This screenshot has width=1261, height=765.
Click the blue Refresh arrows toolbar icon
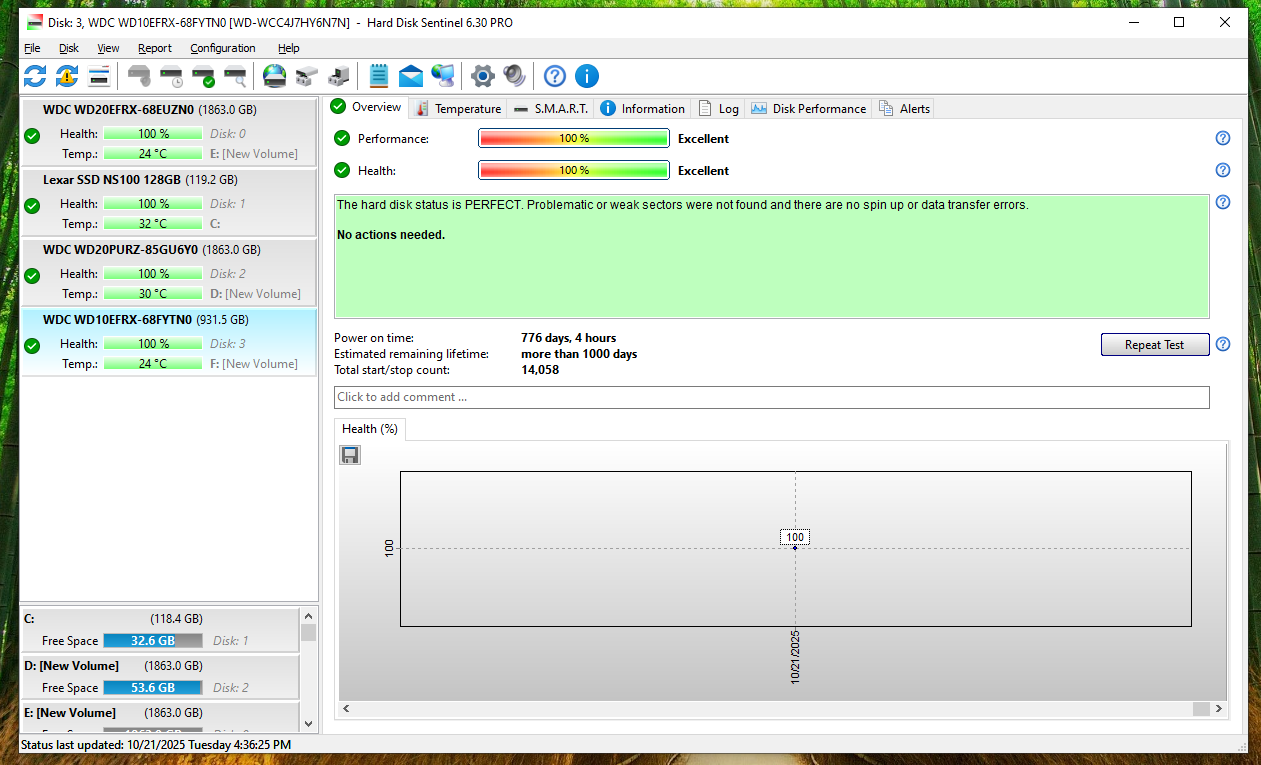pos(35,75)
